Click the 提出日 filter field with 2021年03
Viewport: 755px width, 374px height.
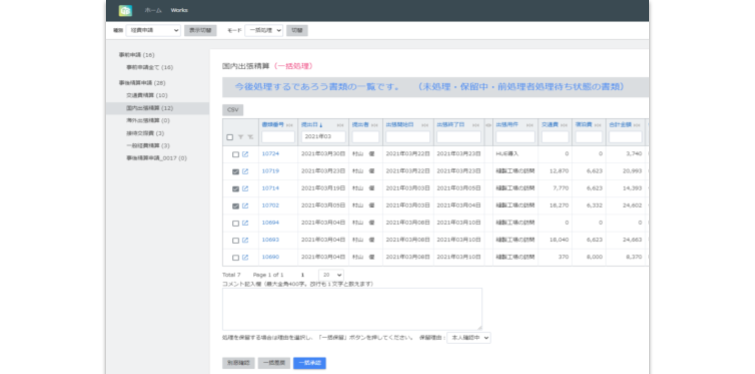(324, 137)
